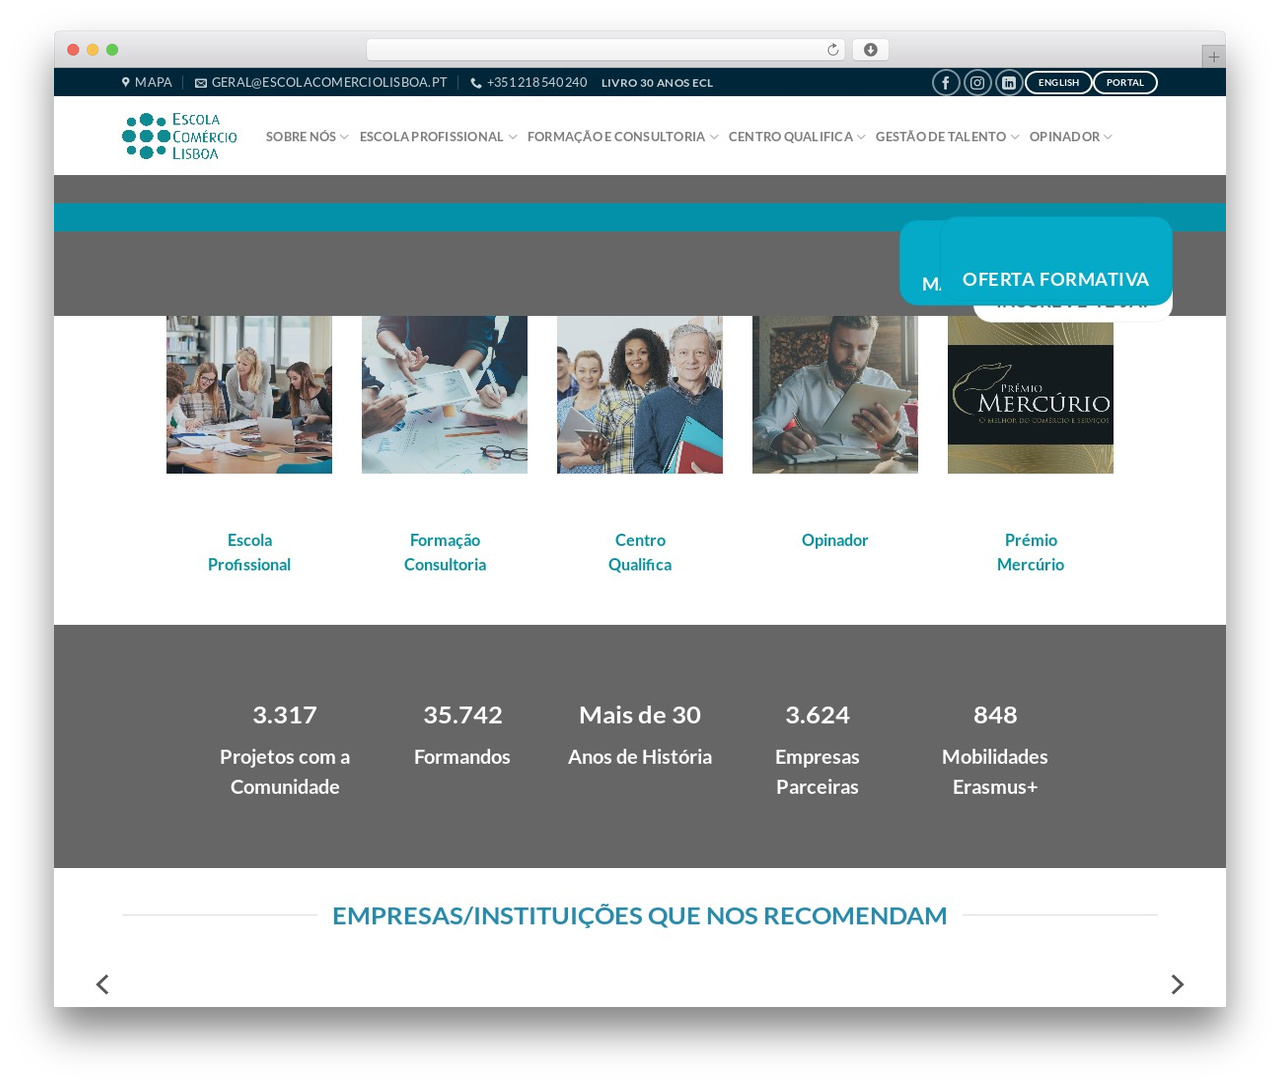
Task: Open the Centro Qualifica thumbnail image
Action: 640,395
